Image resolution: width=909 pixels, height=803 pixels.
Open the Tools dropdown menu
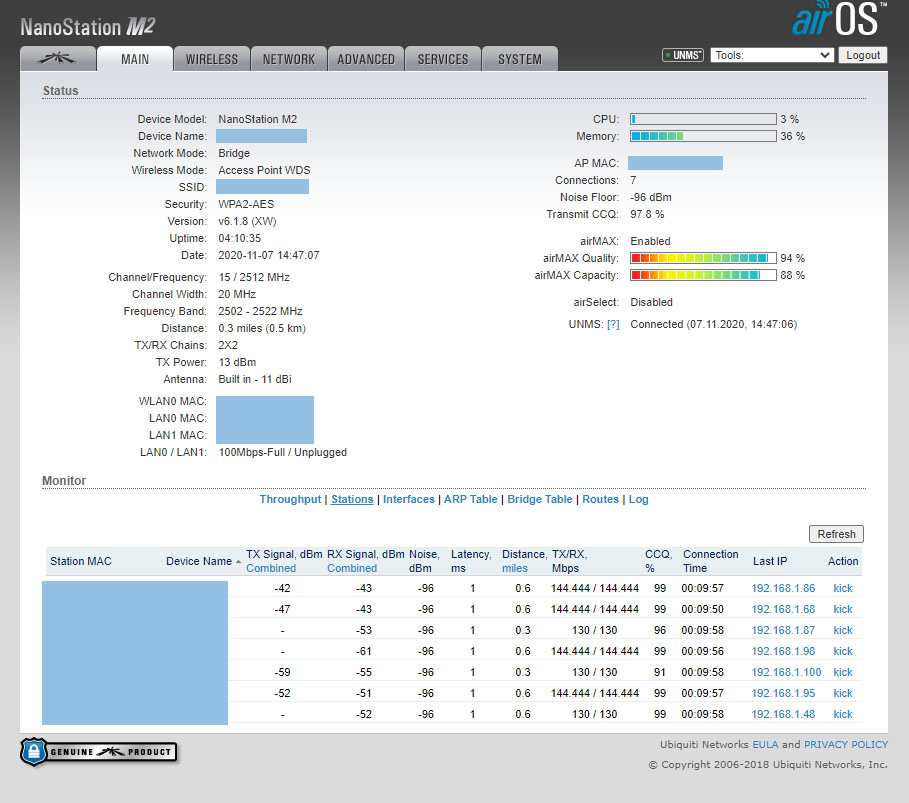coord(771,56)
